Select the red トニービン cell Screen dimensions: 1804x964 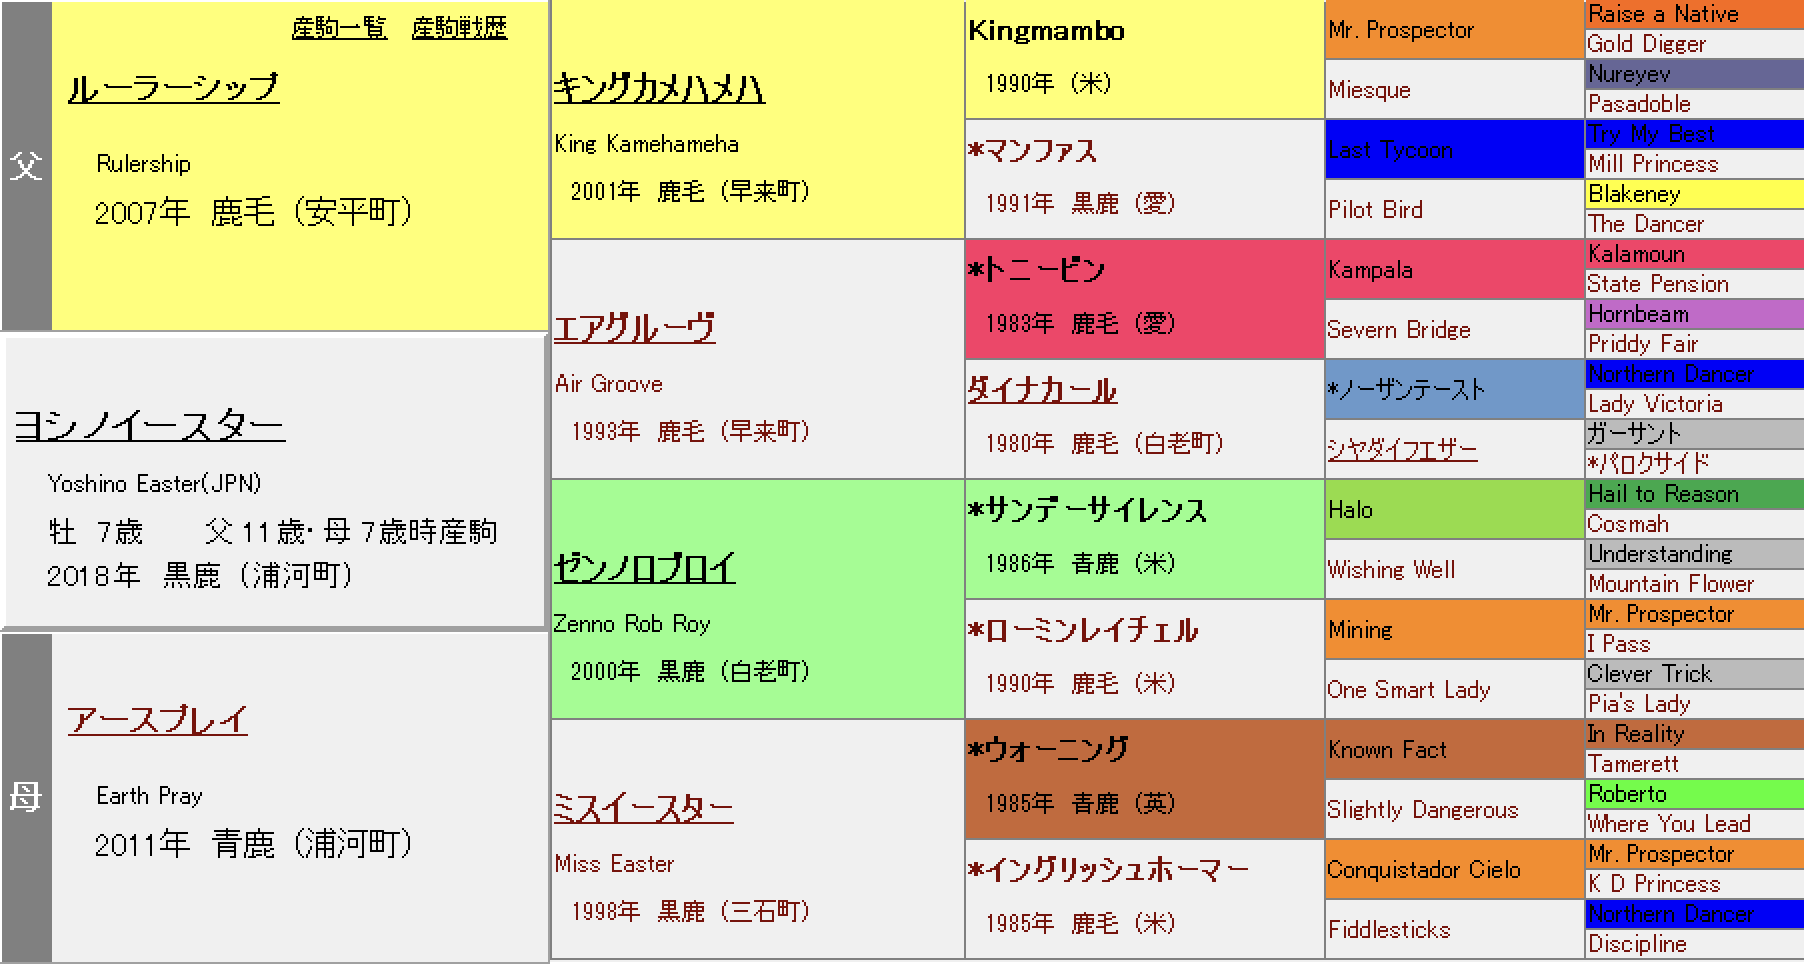1144,299
